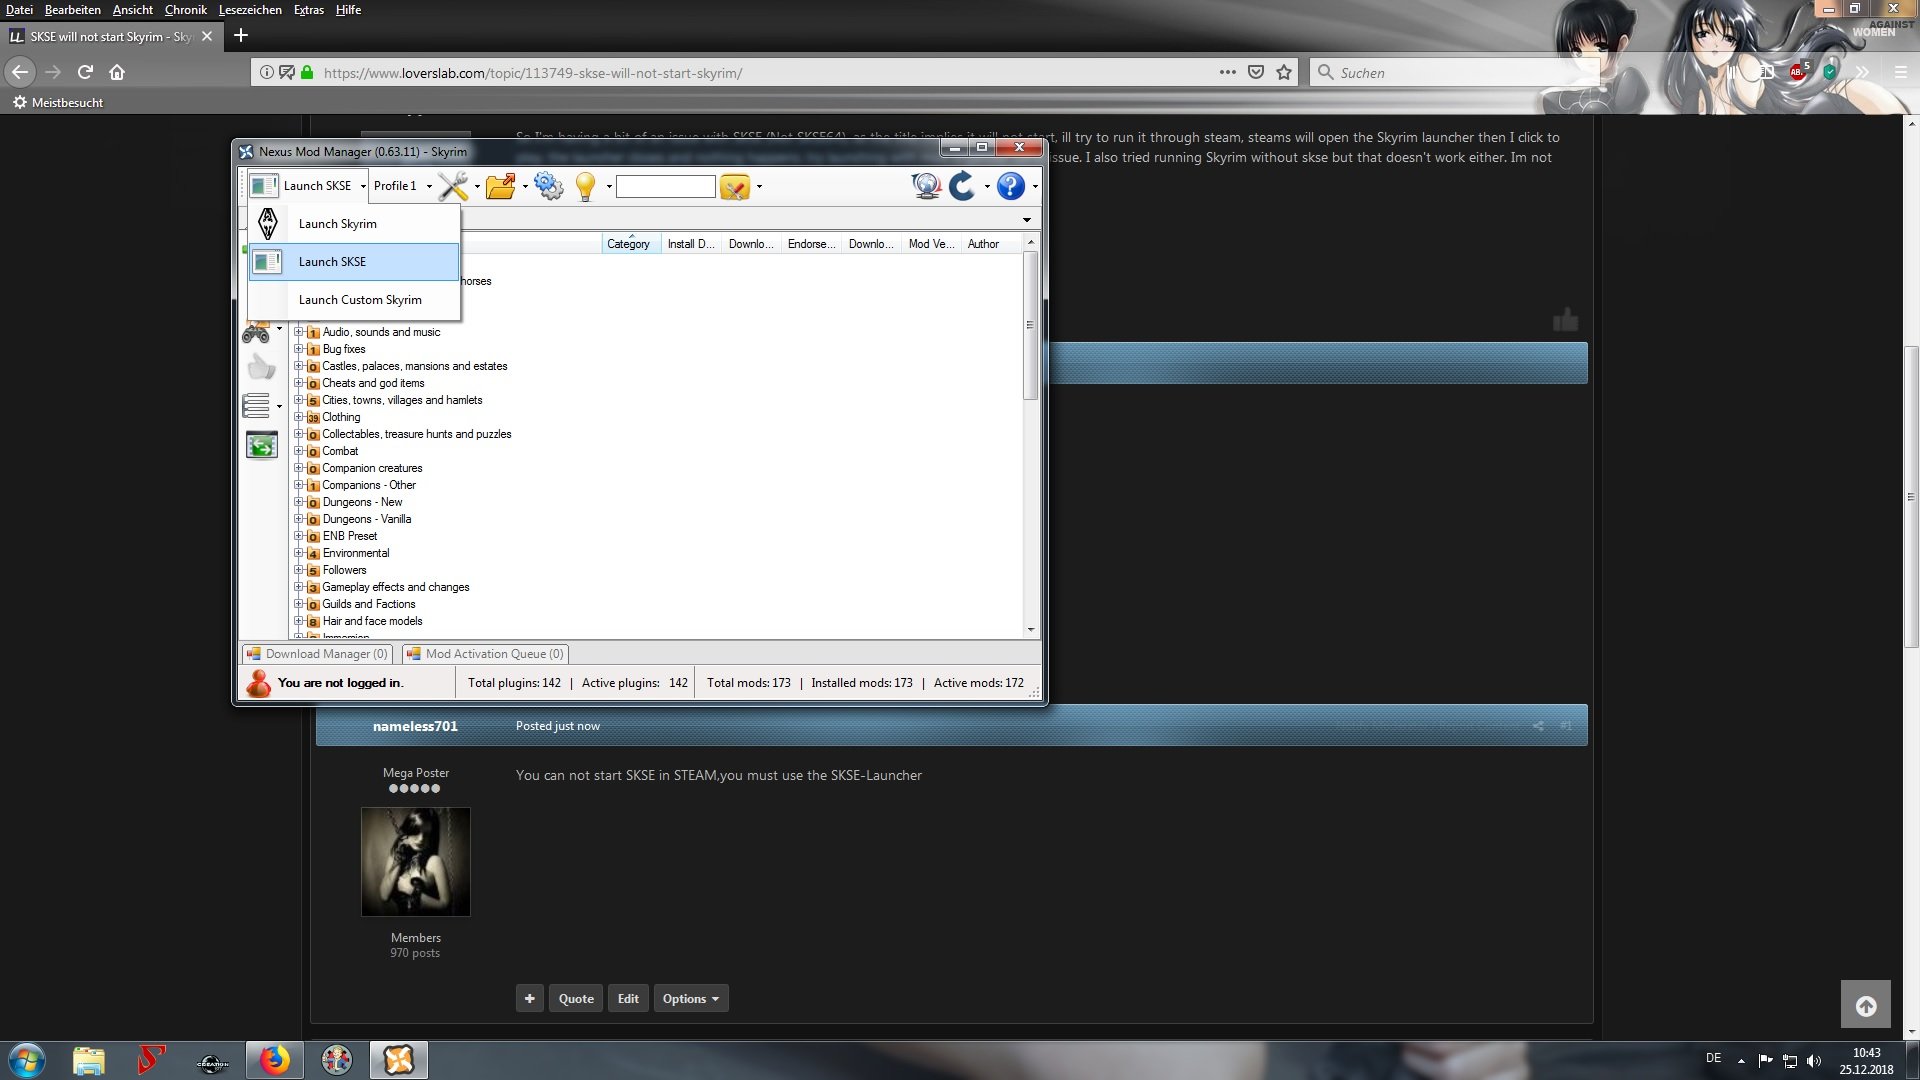Open the Datei menu in Firefox
This screenshot has height=1080, width=1920.
point(19,10)
